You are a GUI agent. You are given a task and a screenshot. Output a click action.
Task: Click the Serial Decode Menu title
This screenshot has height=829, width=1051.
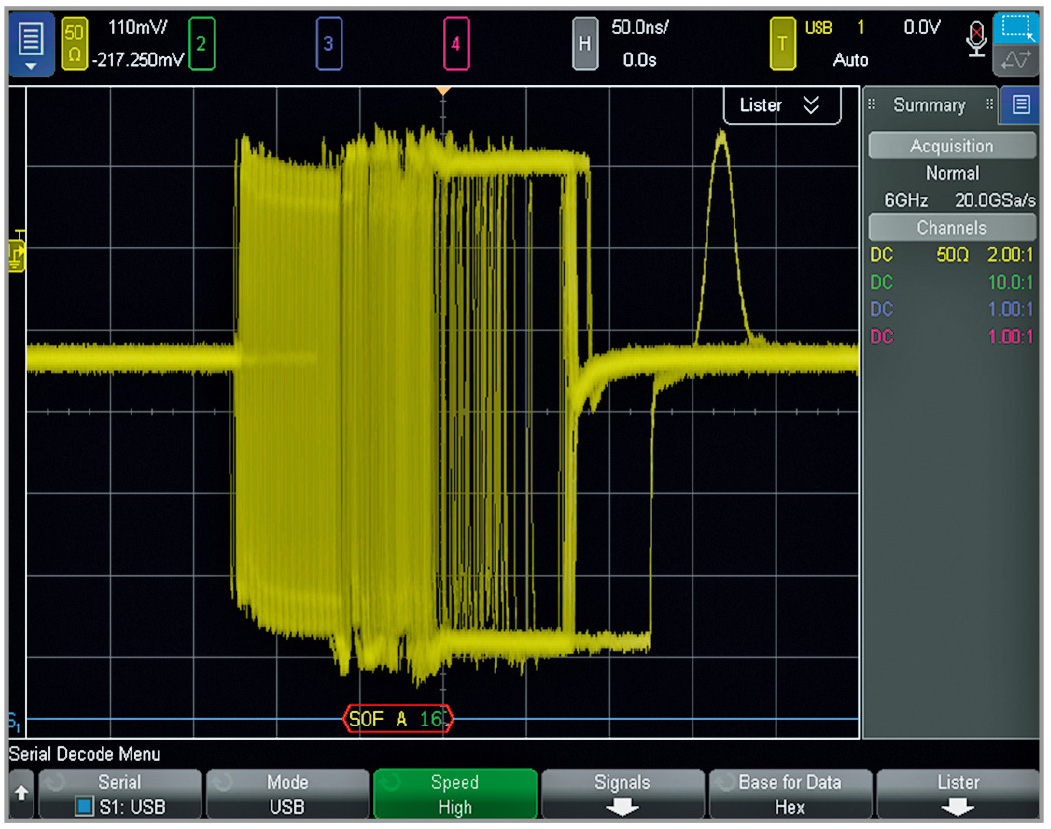coord(84,755)
